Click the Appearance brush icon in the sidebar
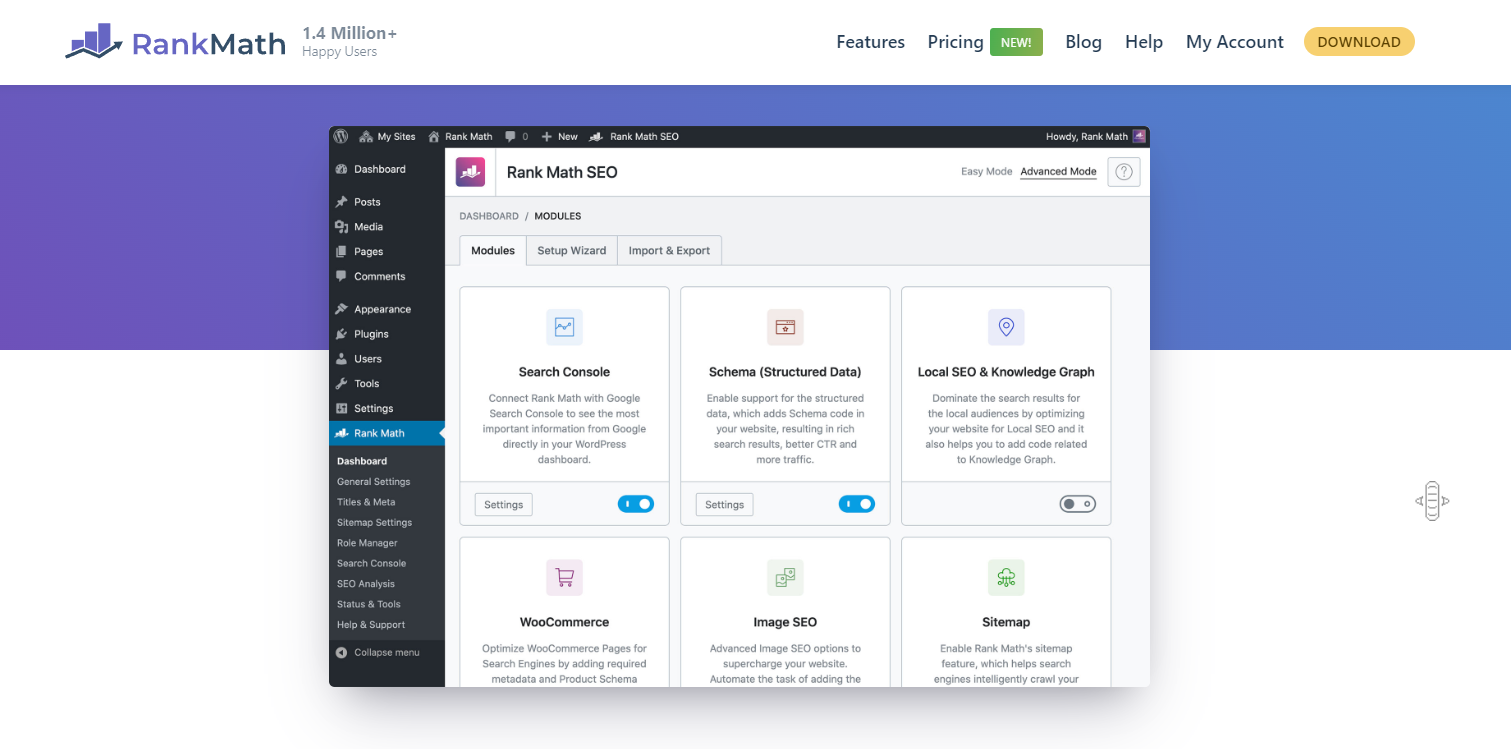The width and height of the screenshot is (1511, 749). tap(342, 309)
